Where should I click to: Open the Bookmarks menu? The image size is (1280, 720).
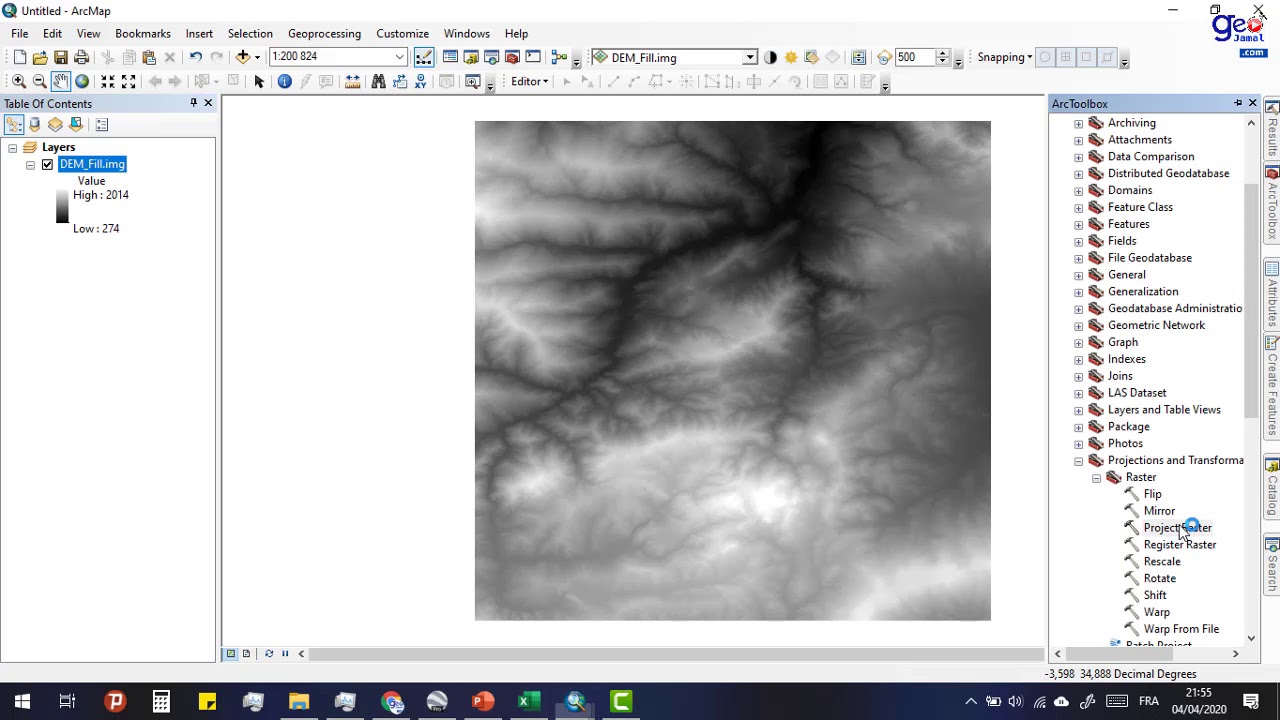pyautogui.click(x=143, y=33)
